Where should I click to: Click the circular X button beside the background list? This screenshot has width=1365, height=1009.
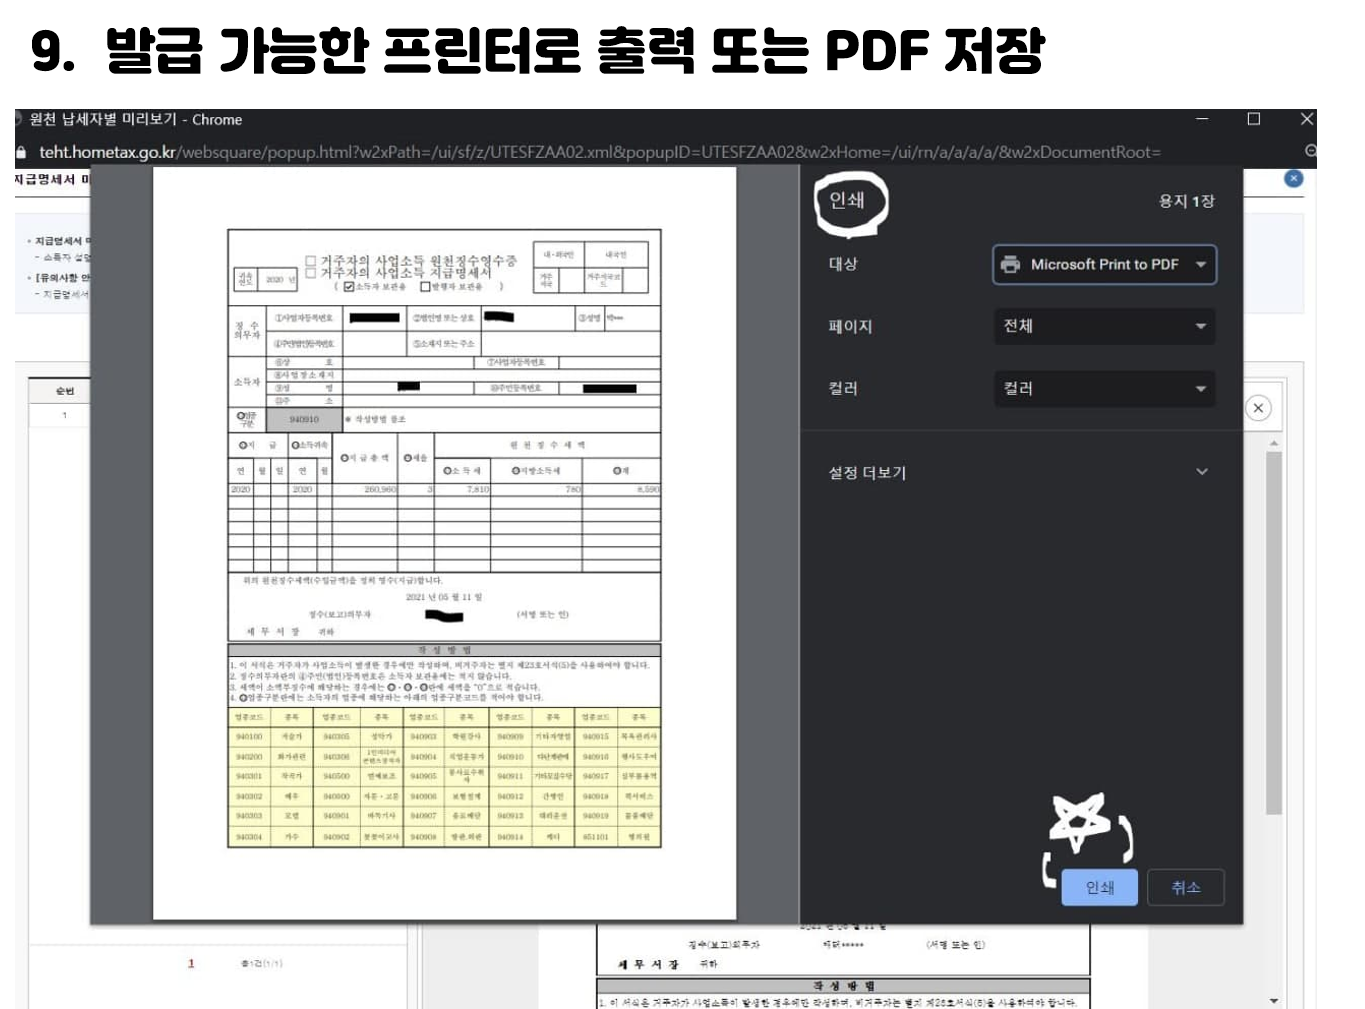1258,408
